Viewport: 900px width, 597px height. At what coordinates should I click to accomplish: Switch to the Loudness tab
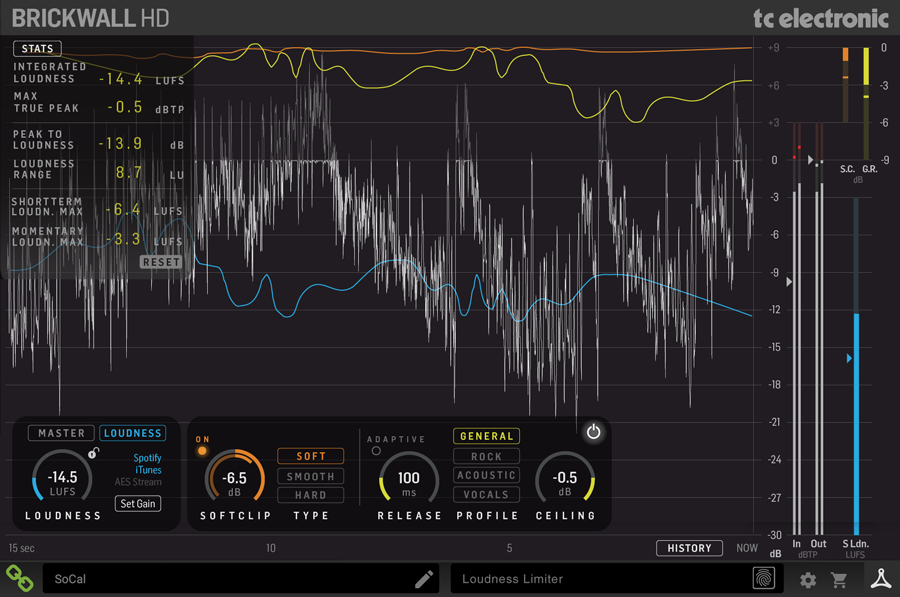pyautogui.click(x=133, y=433)
